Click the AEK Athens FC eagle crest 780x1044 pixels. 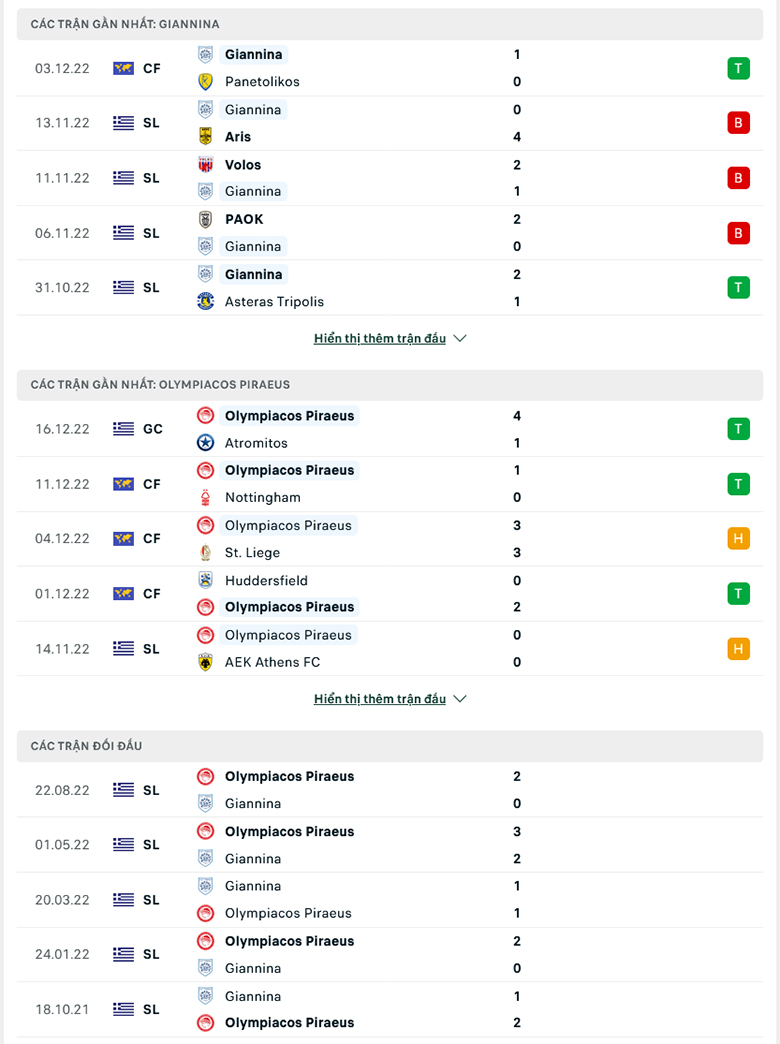click(x=205, y=662)
